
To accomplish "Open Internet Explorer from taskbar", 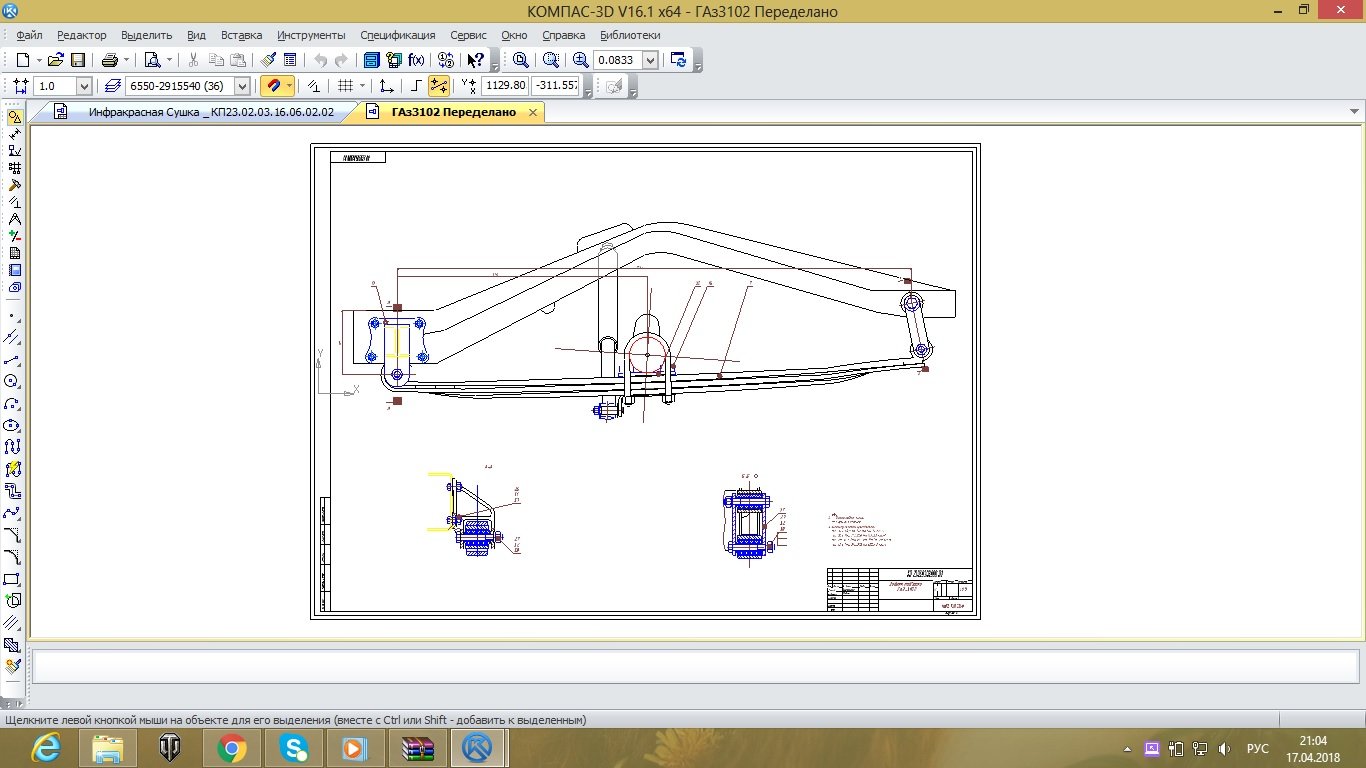I will coord(46,747).
